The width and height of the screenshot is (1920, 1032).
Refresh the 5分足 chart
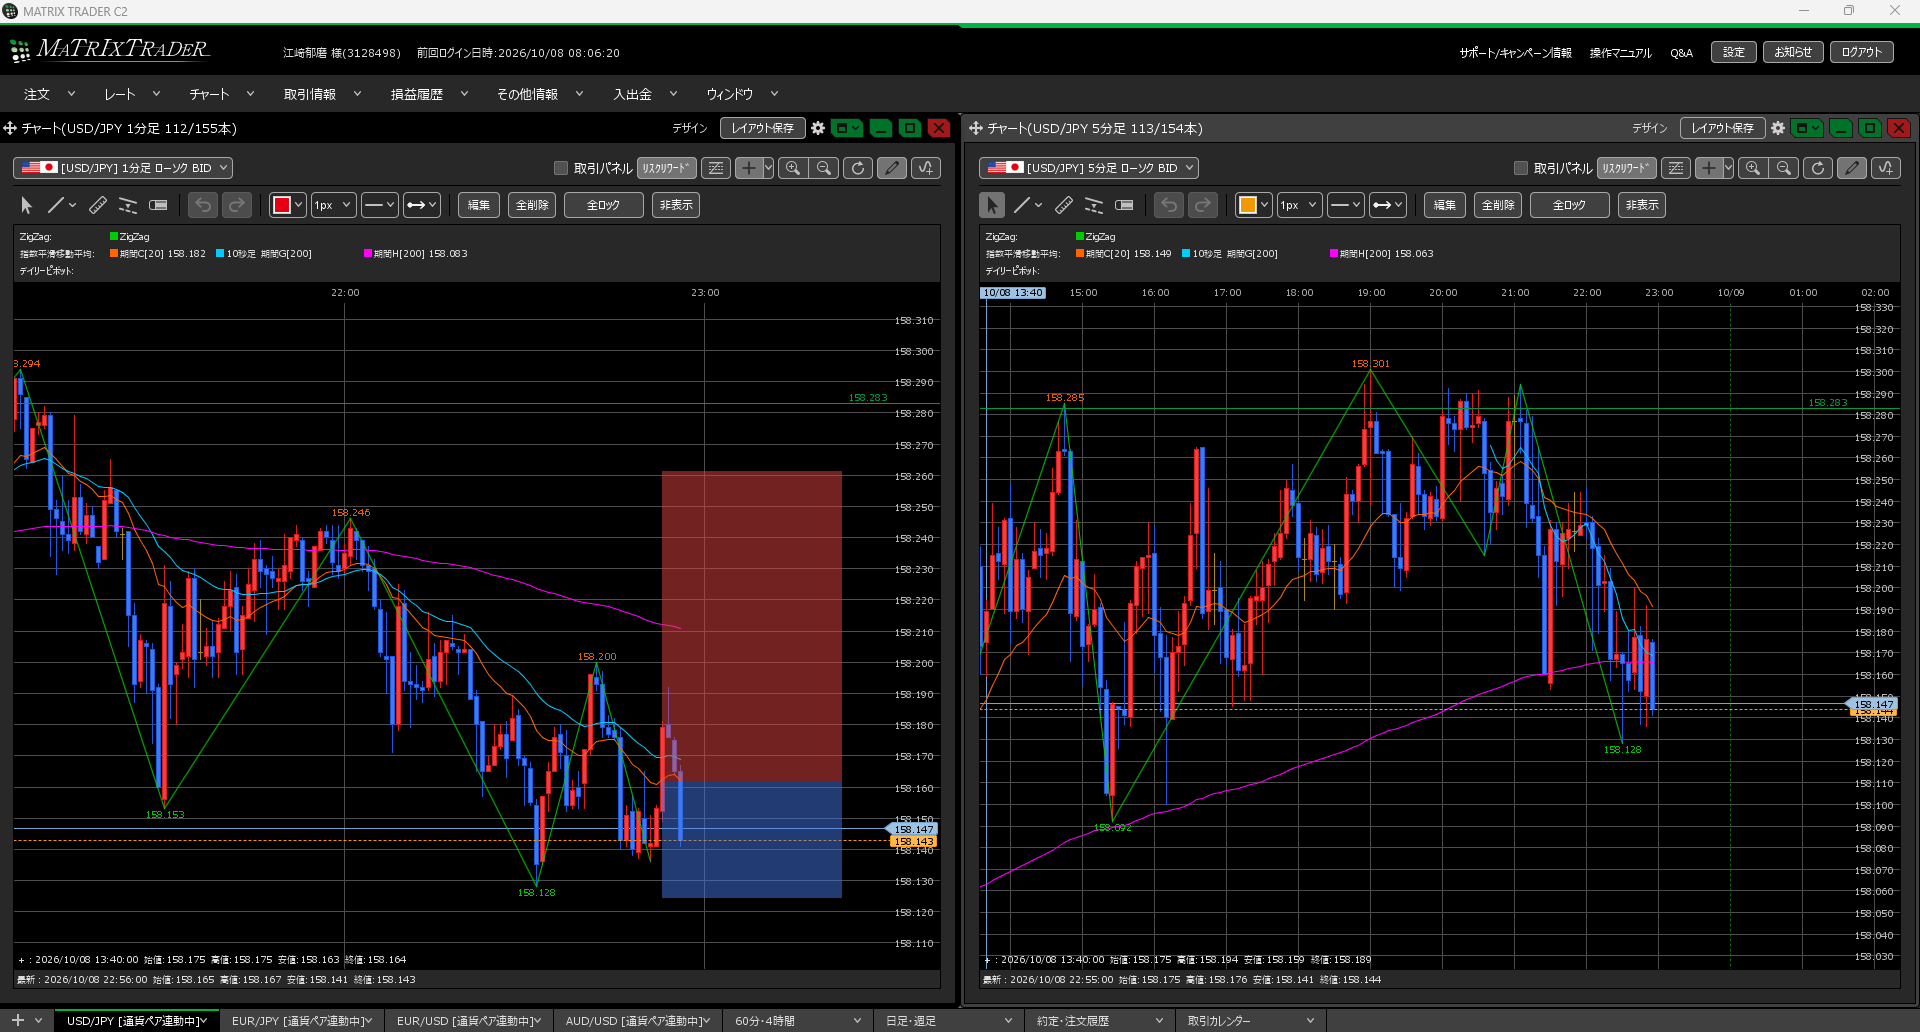(x=1817, y=168)
